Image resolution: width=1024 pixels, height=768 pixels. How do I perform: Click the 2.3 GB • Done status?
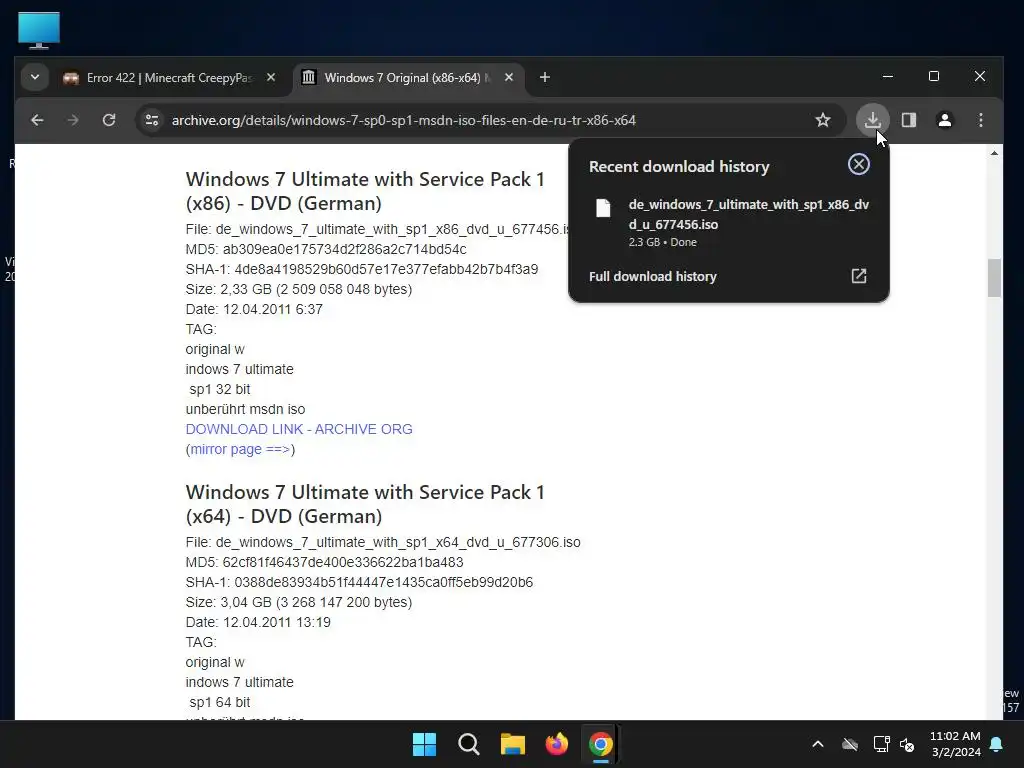point(662,242)
